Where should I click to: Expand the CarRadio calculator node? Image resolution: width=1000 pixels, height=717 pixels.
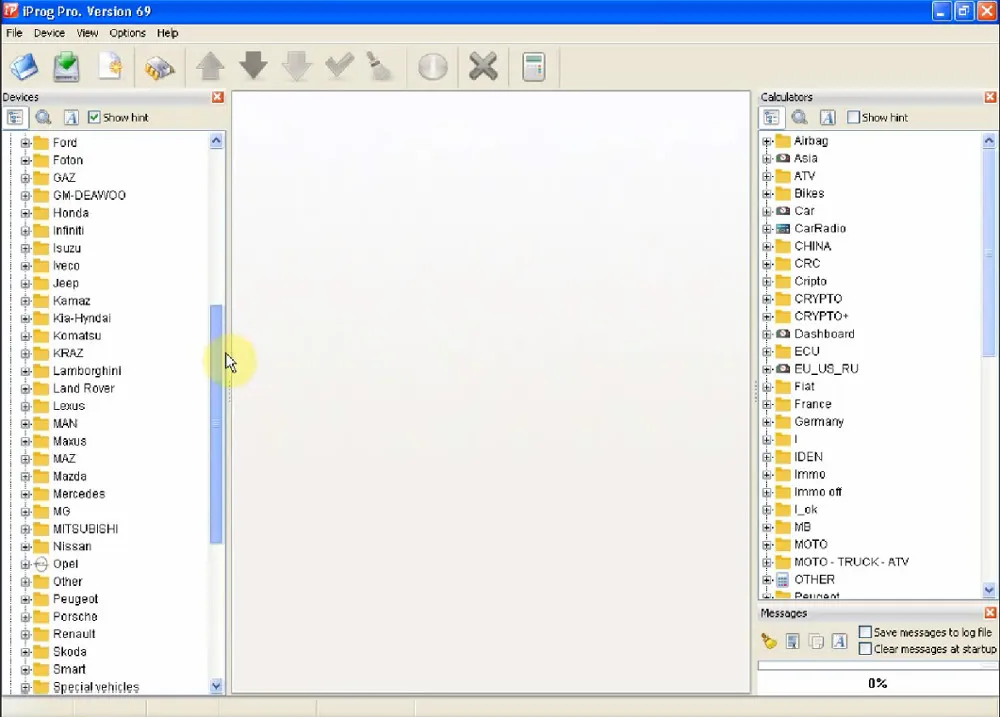click(x=767, y=229)
